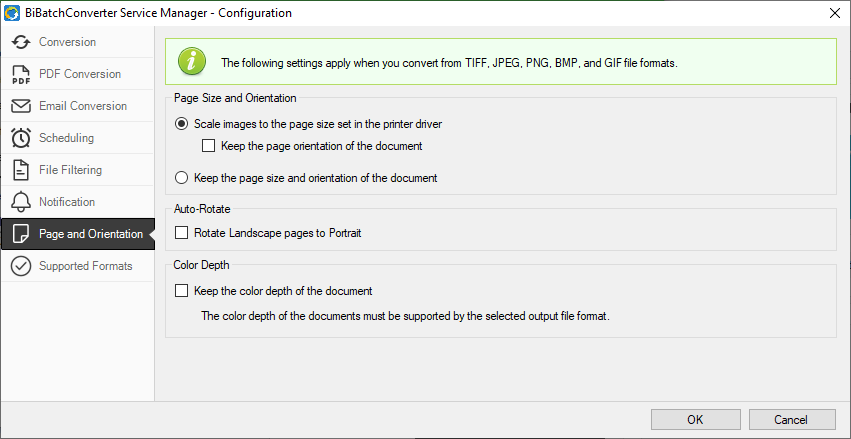Image resolution: width=851 pixels, height=439 pixels.
Task: Click the BiBatchConverter app icon in title bar
Action: point(12,13)
